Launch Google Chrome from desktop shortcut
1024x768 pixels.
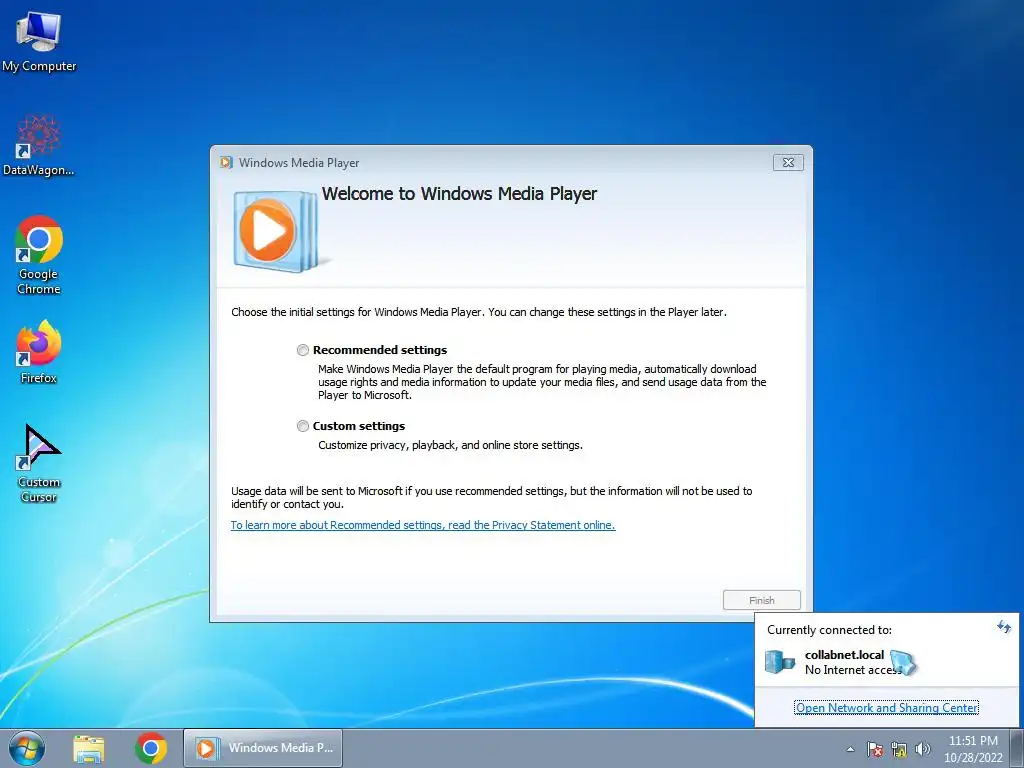39,255
